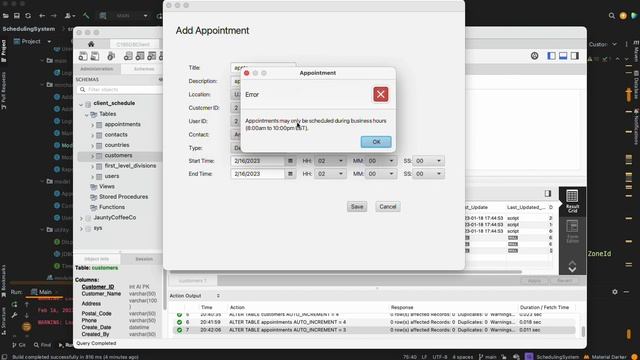Open End Time seconds dropdown
Viewport: 640px width, 360px height.
tap(428, 174)
